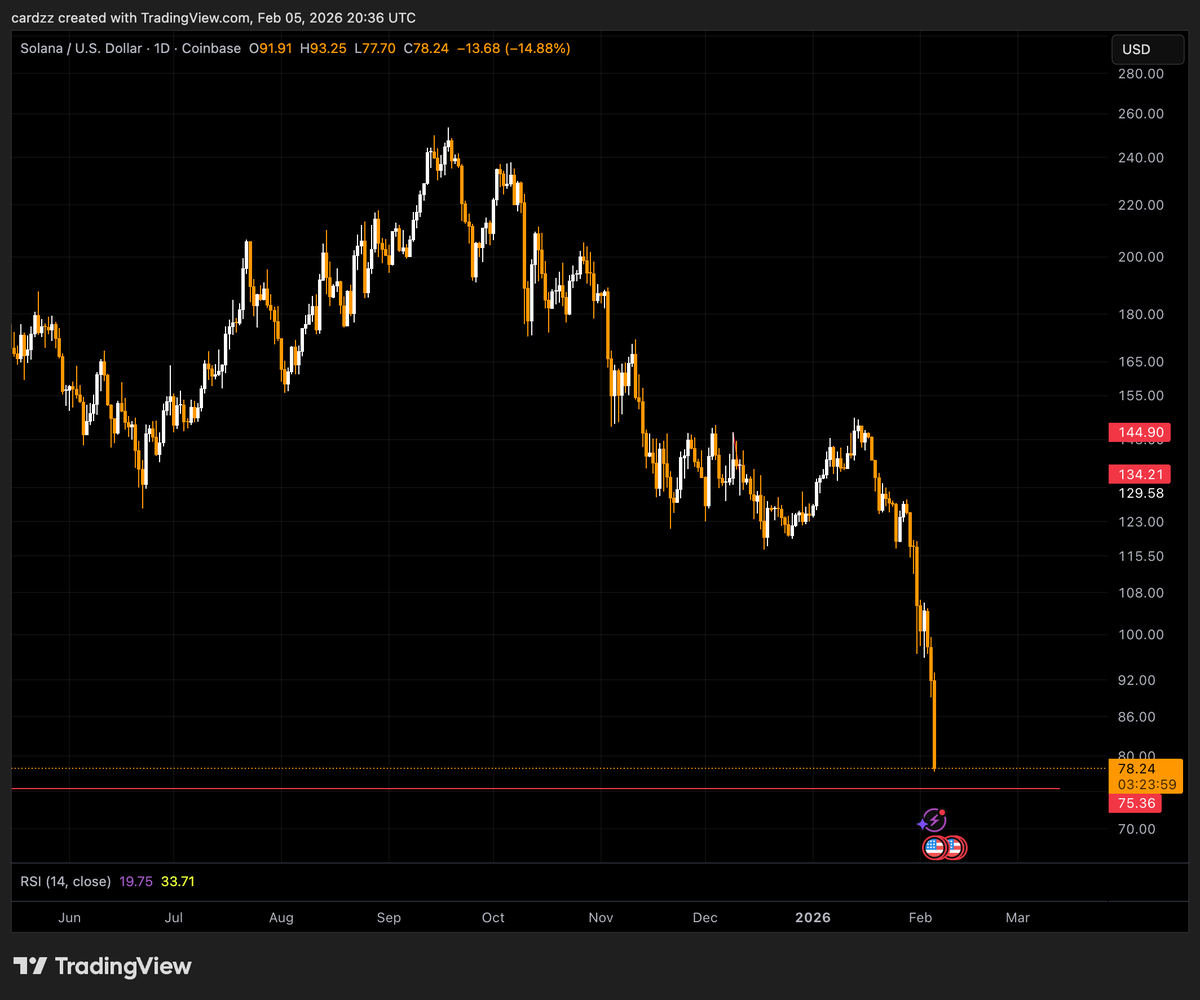The width and height of the screenshot is (1200, 1000).
Task: Click the red 75.36 price label
Action: coord(1136,803)
